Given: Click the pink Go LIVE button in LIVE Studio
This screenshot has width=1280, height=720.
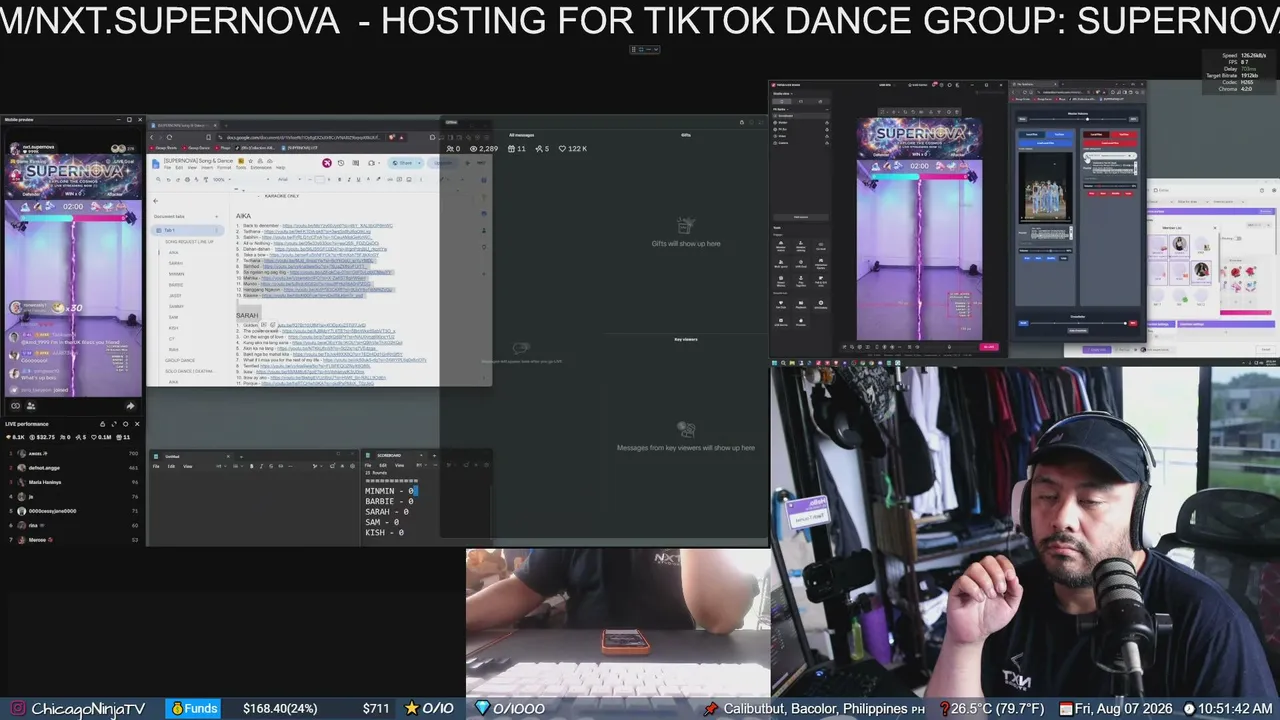Looking at the screenshot, I should pos(989,347).
